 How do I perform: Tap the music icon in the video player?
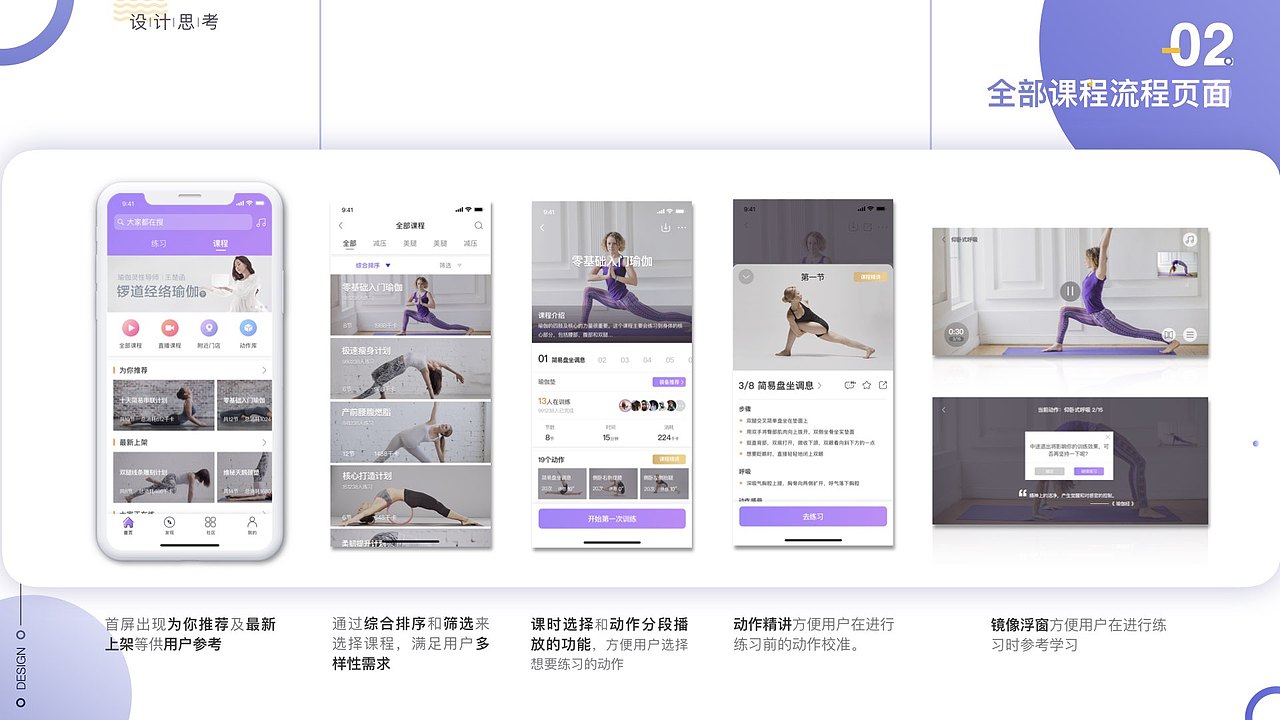tap(1190, 240)
